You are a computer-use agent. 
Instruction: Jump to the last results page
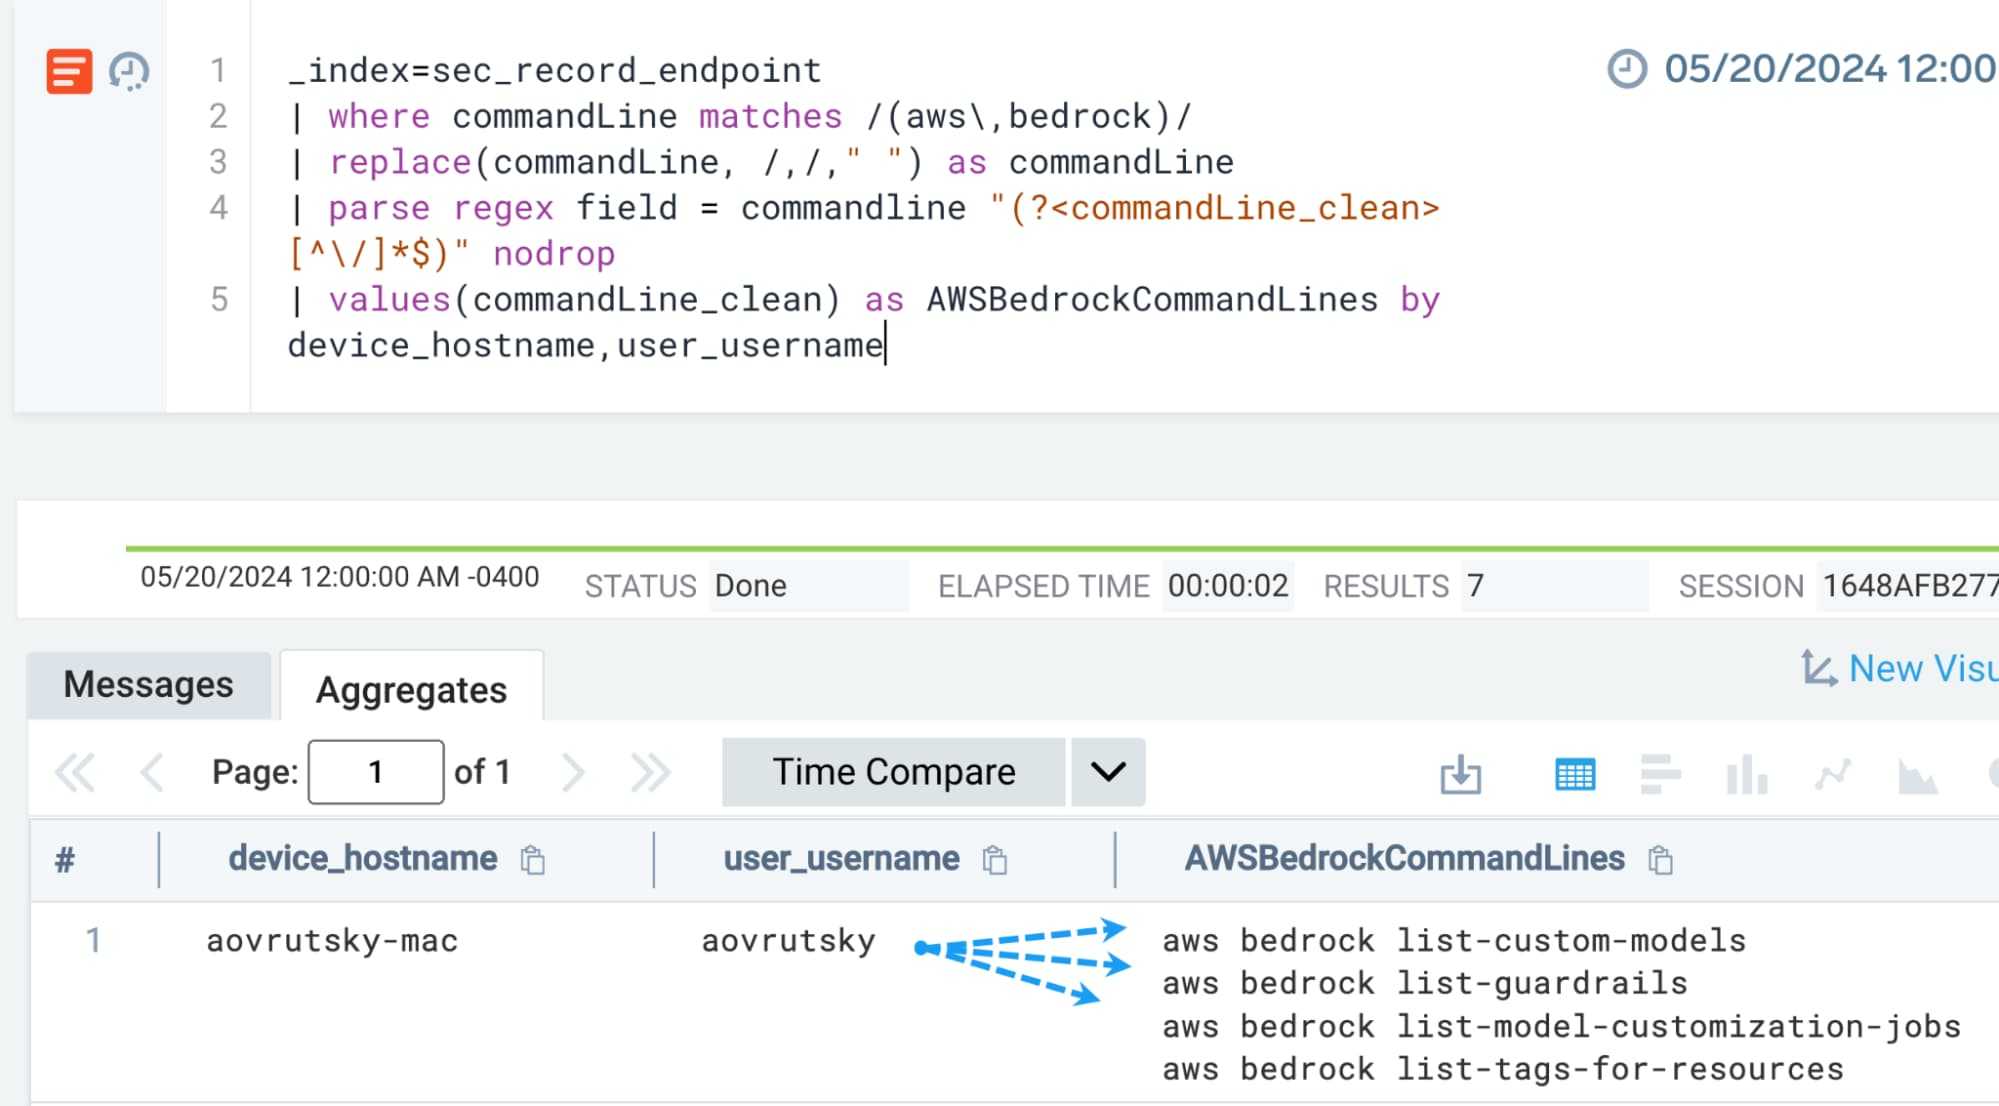point(651,771)
